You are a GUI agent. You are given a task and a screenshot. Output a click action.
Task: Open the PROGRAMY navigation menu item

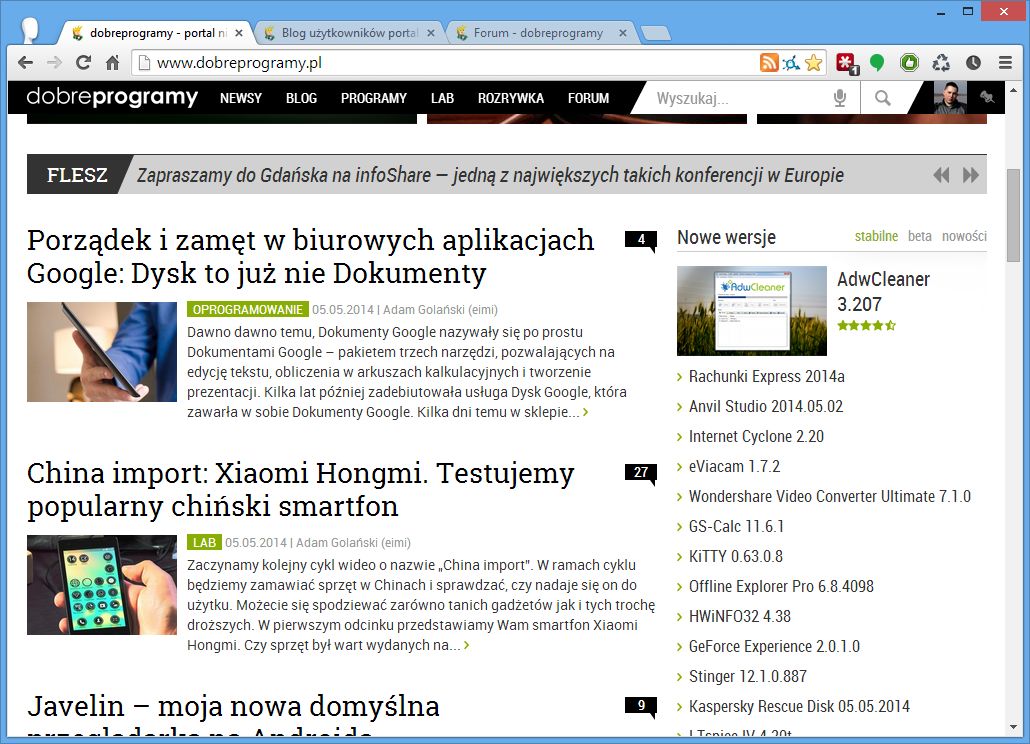coord(373,98)
